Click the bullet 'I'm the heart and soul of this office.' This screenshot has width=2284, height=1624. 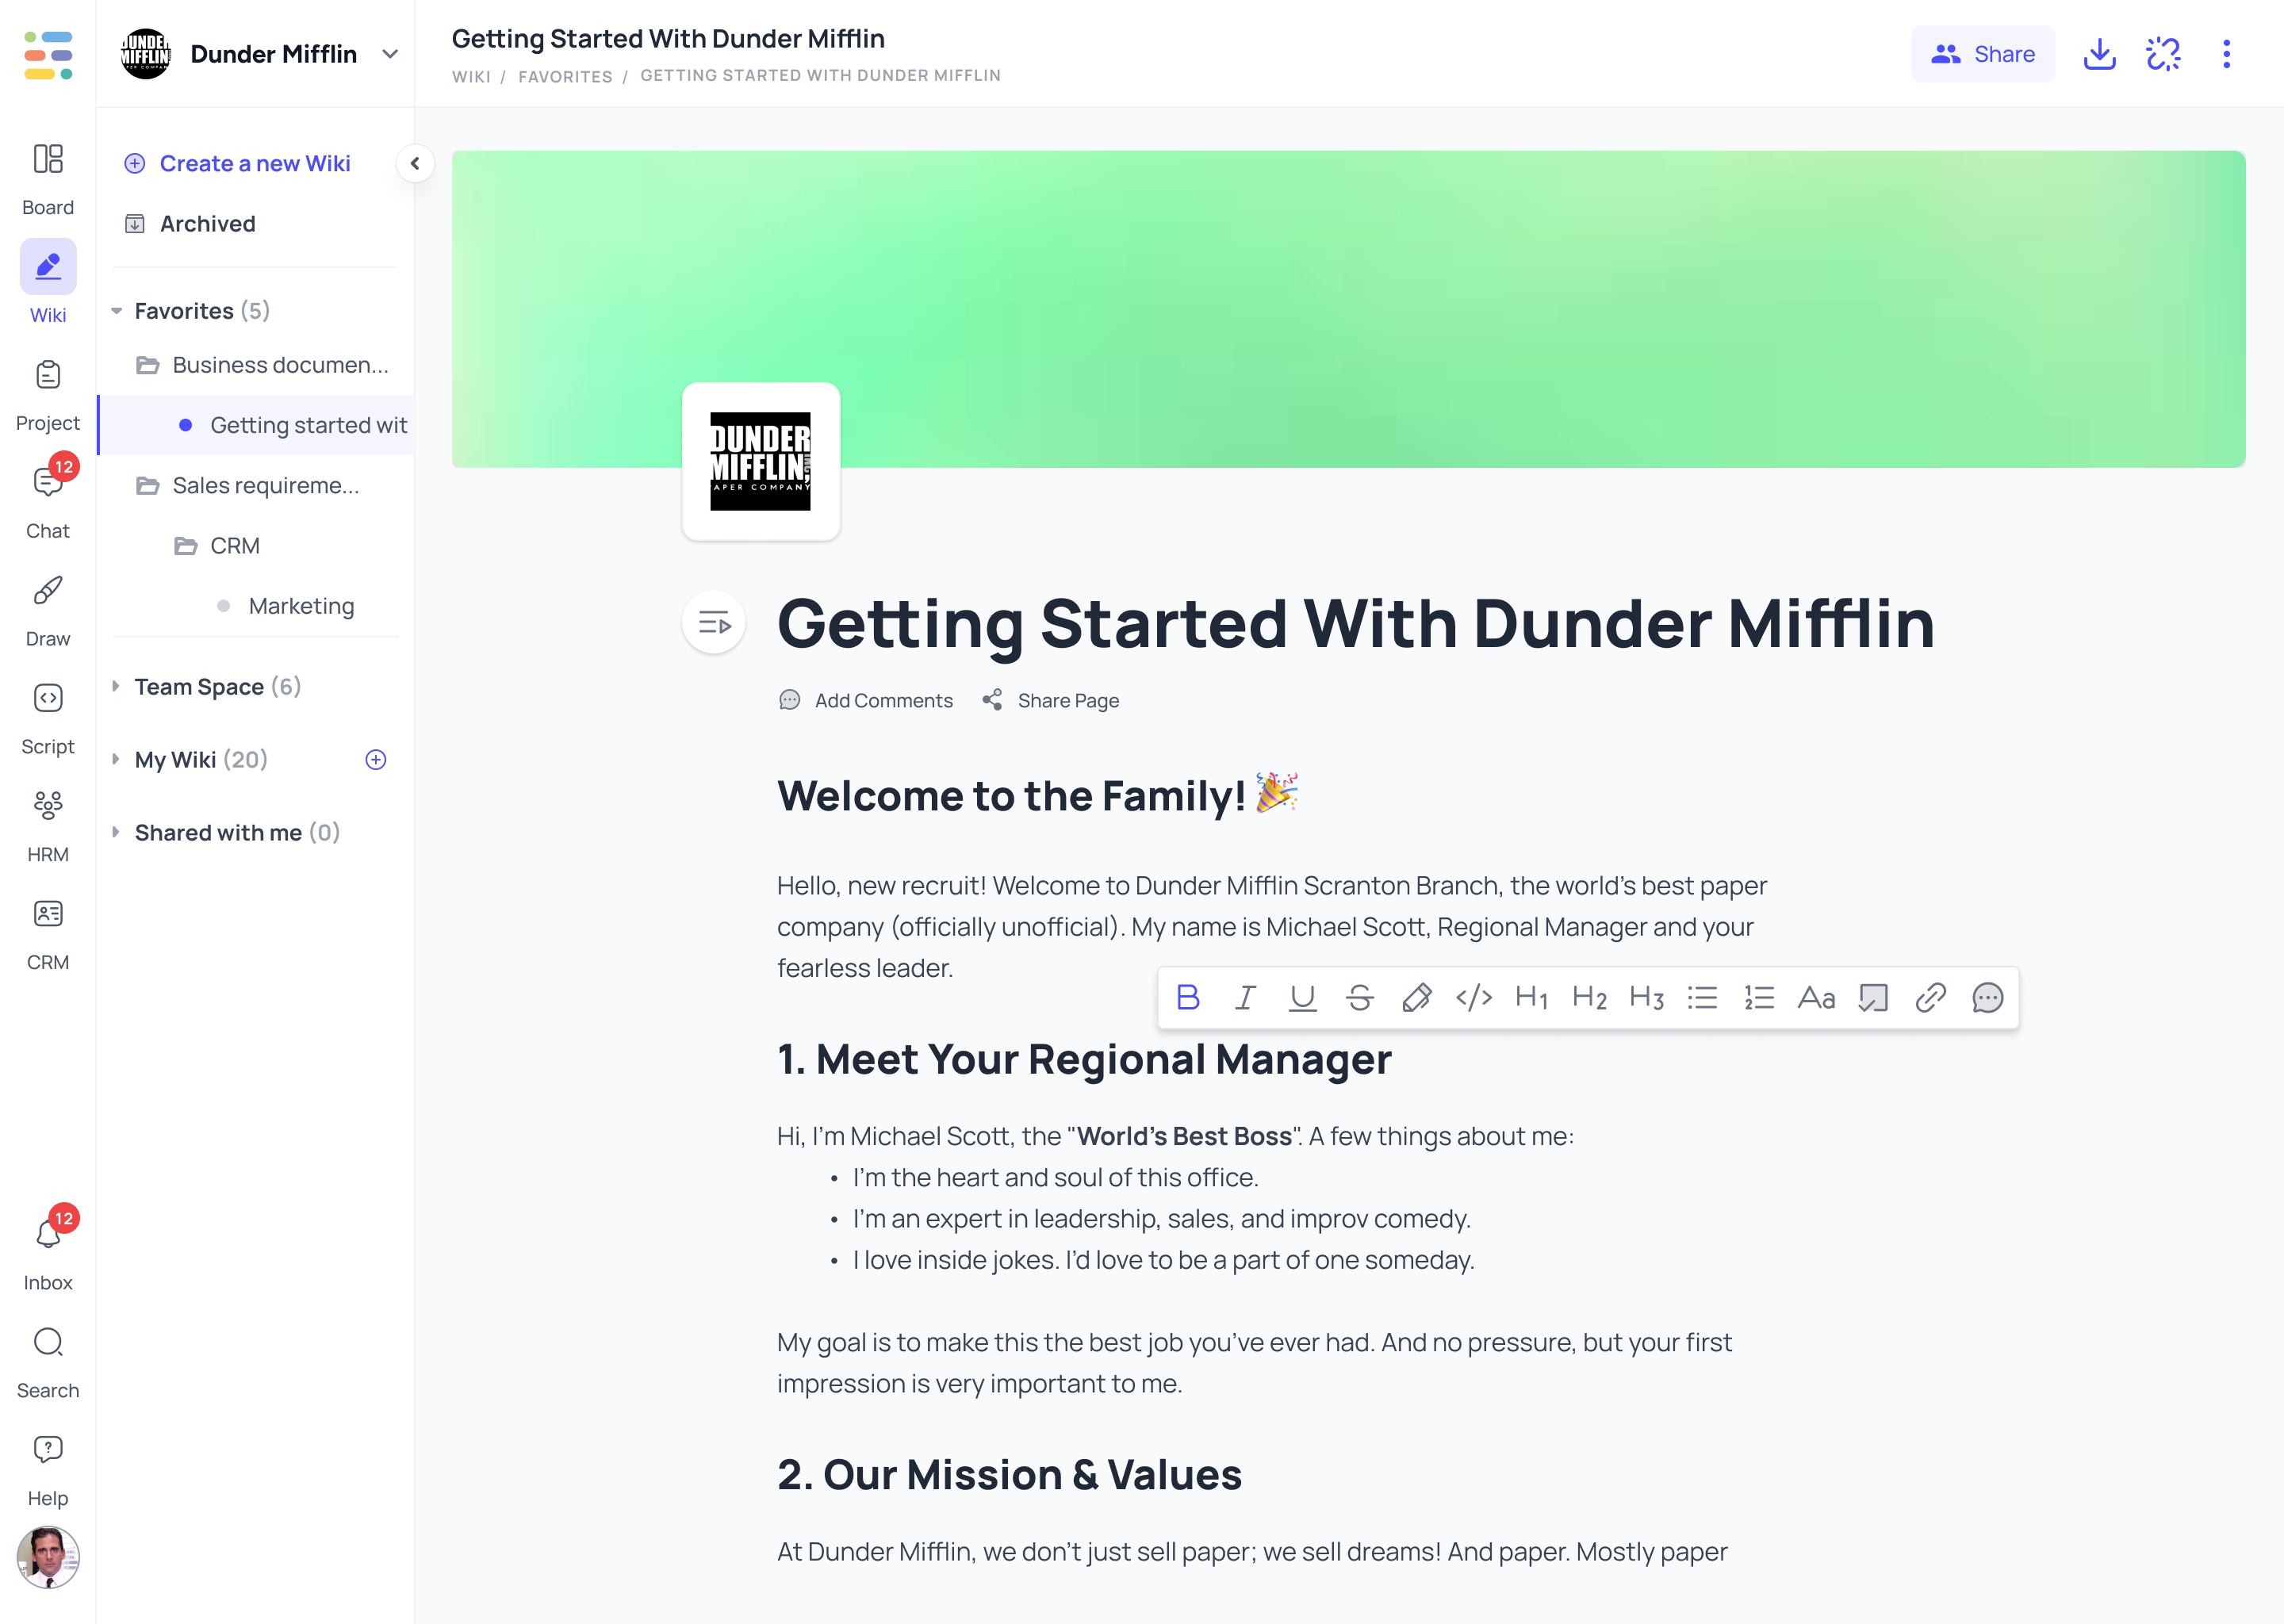[x=1055, y=1177]
